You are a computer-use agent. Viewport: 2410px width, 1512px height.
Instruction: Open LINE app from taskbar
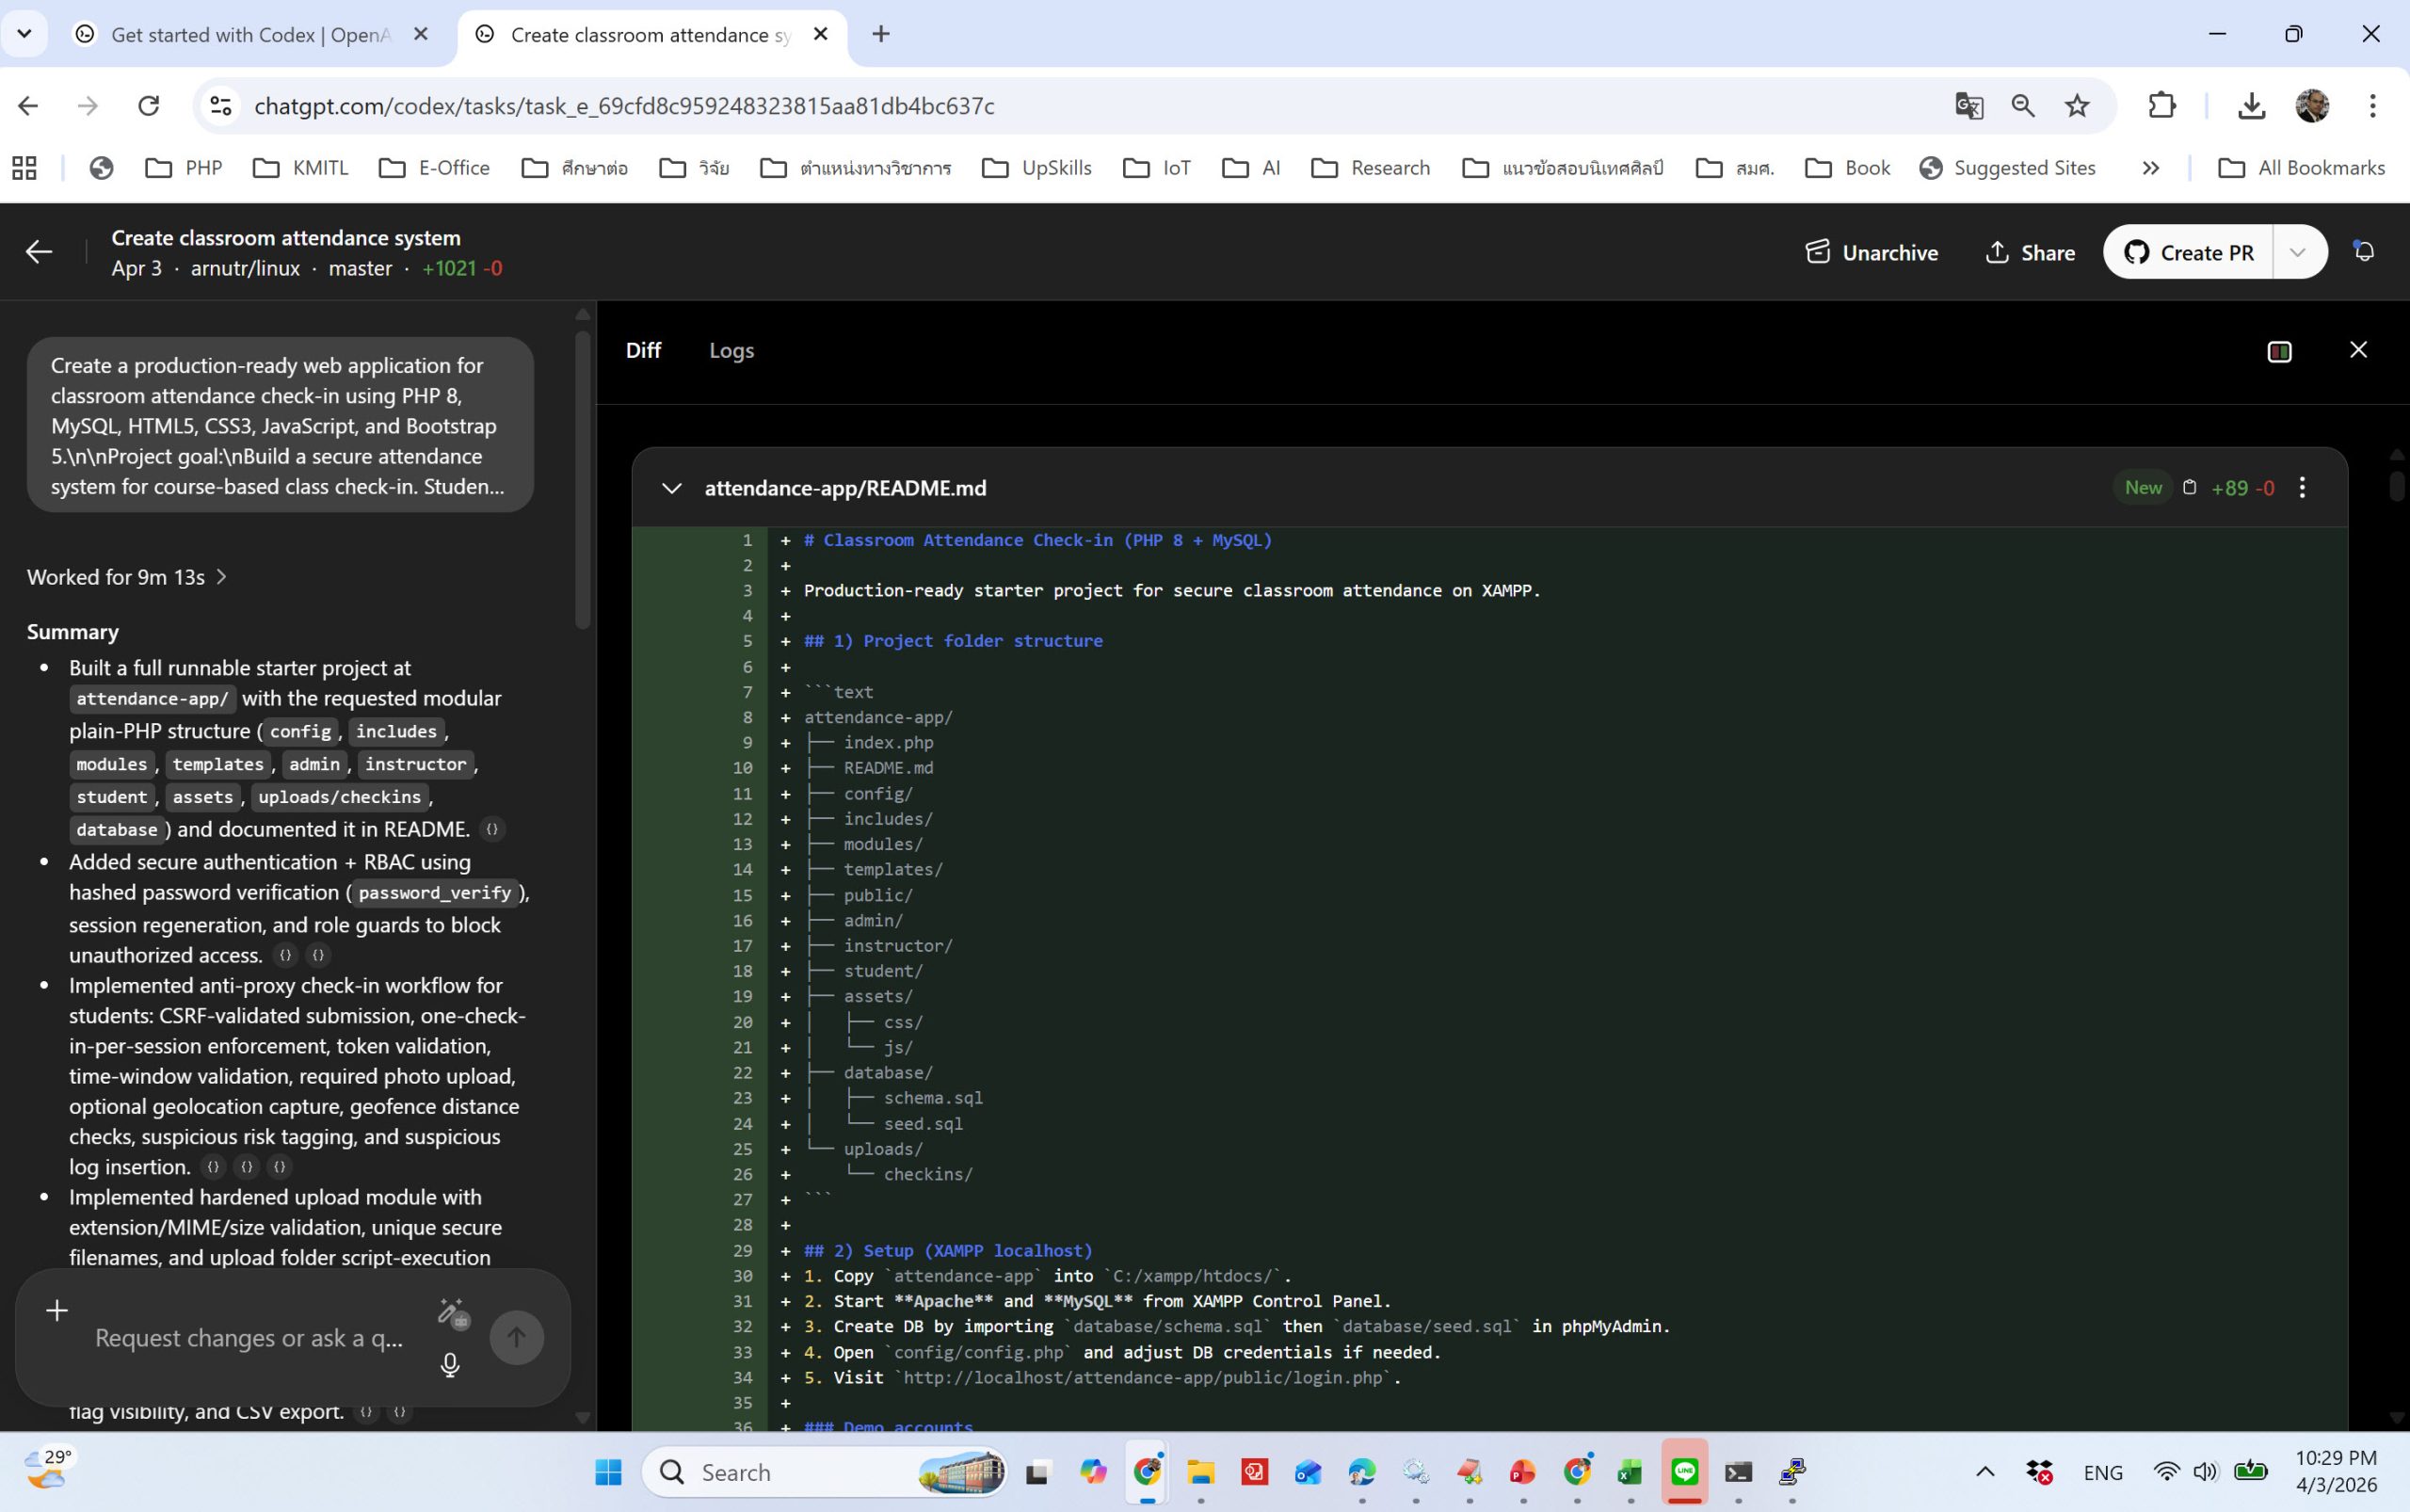(x=1684, y=1472)
